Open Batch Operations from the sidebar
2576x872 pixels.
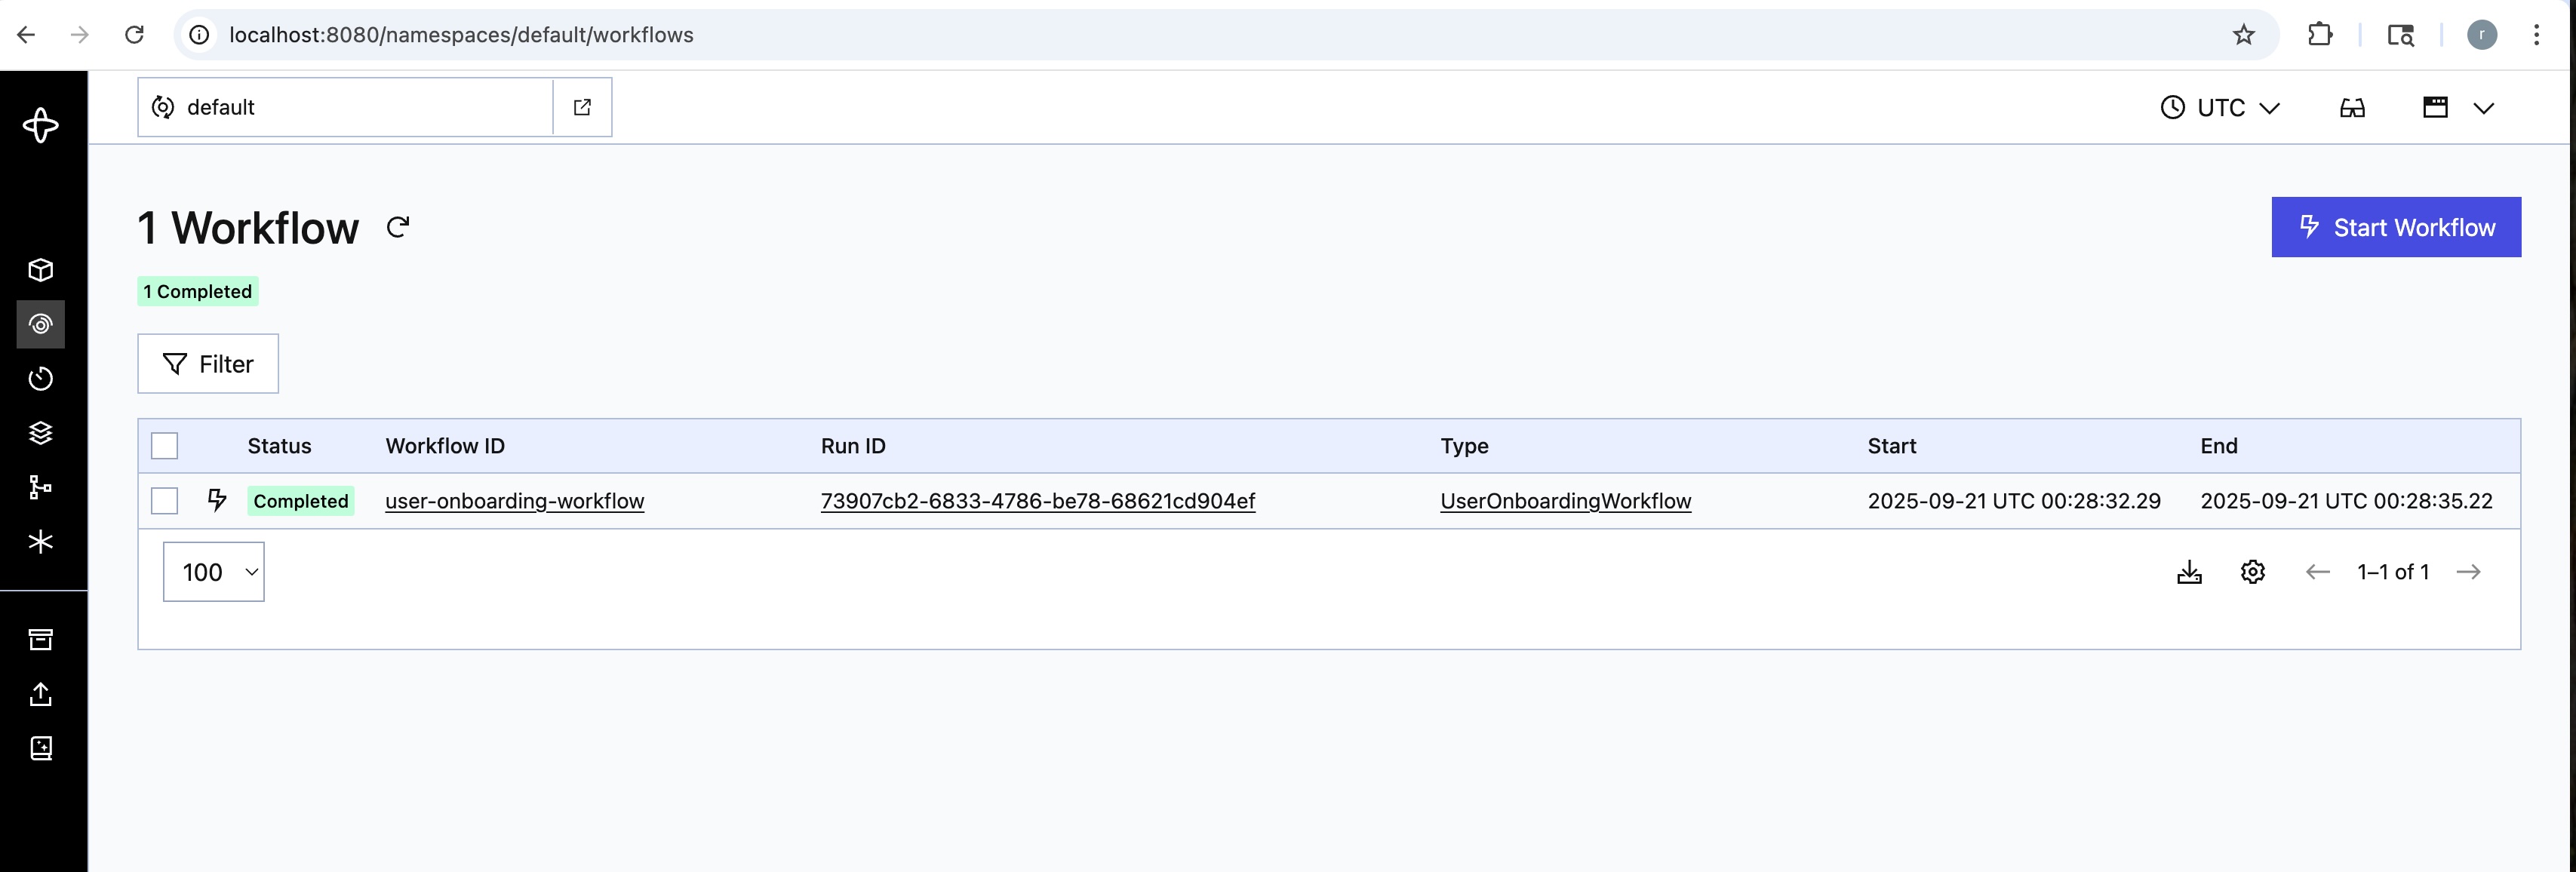41,488
